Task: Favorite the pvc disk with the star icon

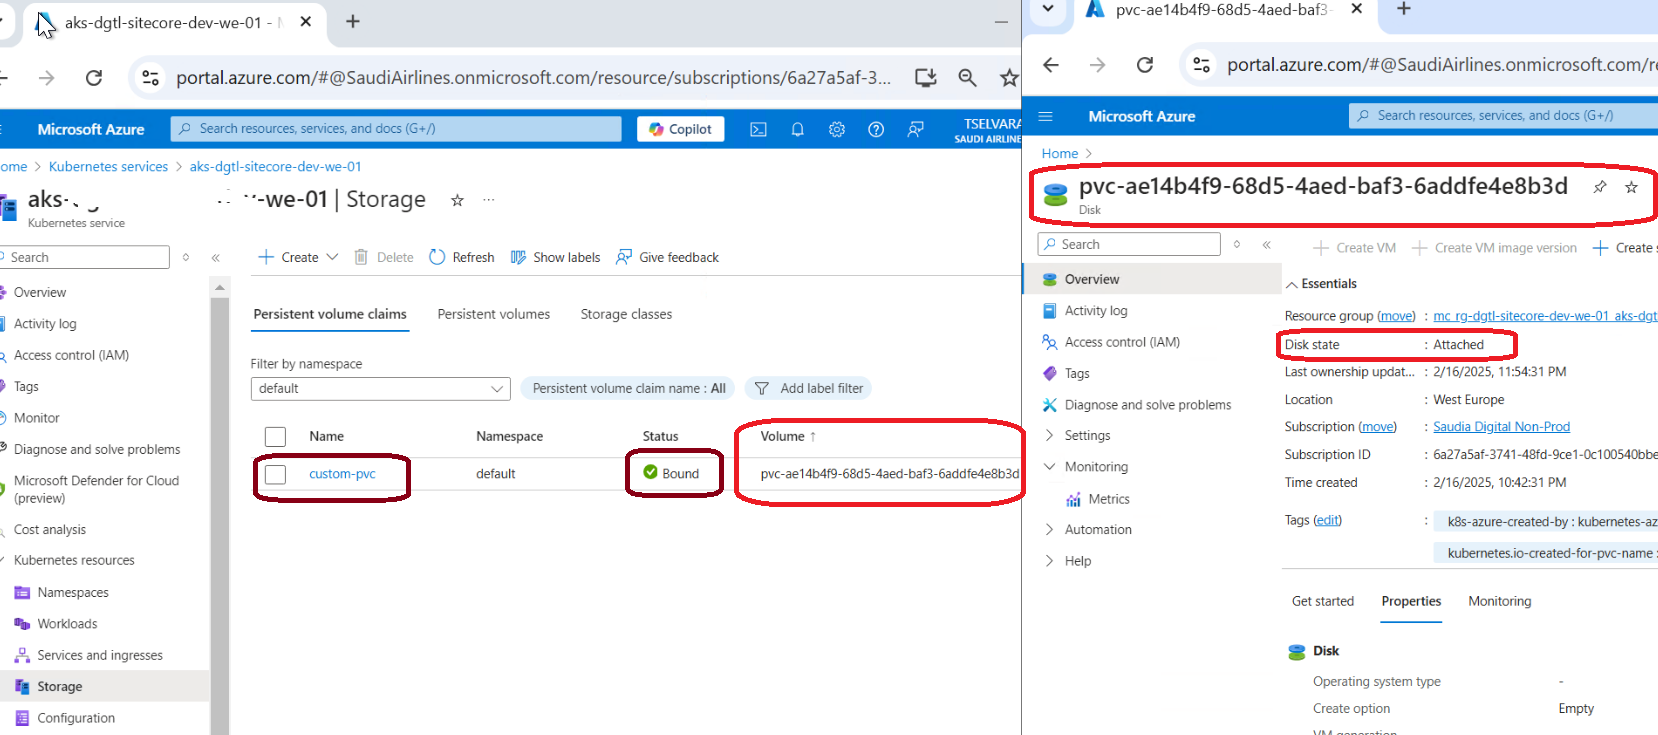Action: [x=1631, y=187]
